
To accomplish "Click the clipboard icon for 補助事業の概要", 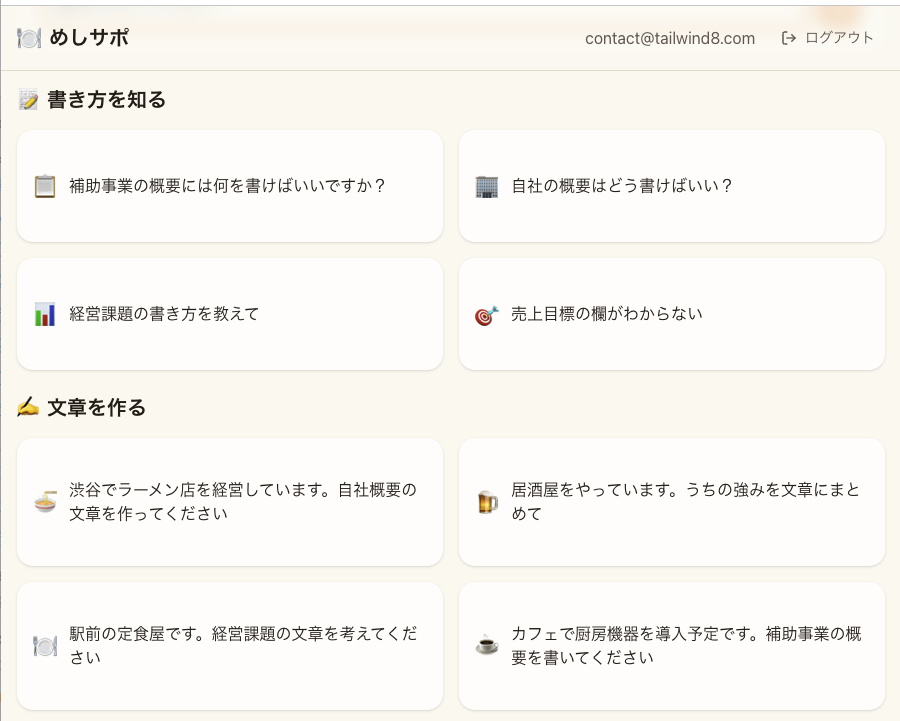I will [44, 186].
